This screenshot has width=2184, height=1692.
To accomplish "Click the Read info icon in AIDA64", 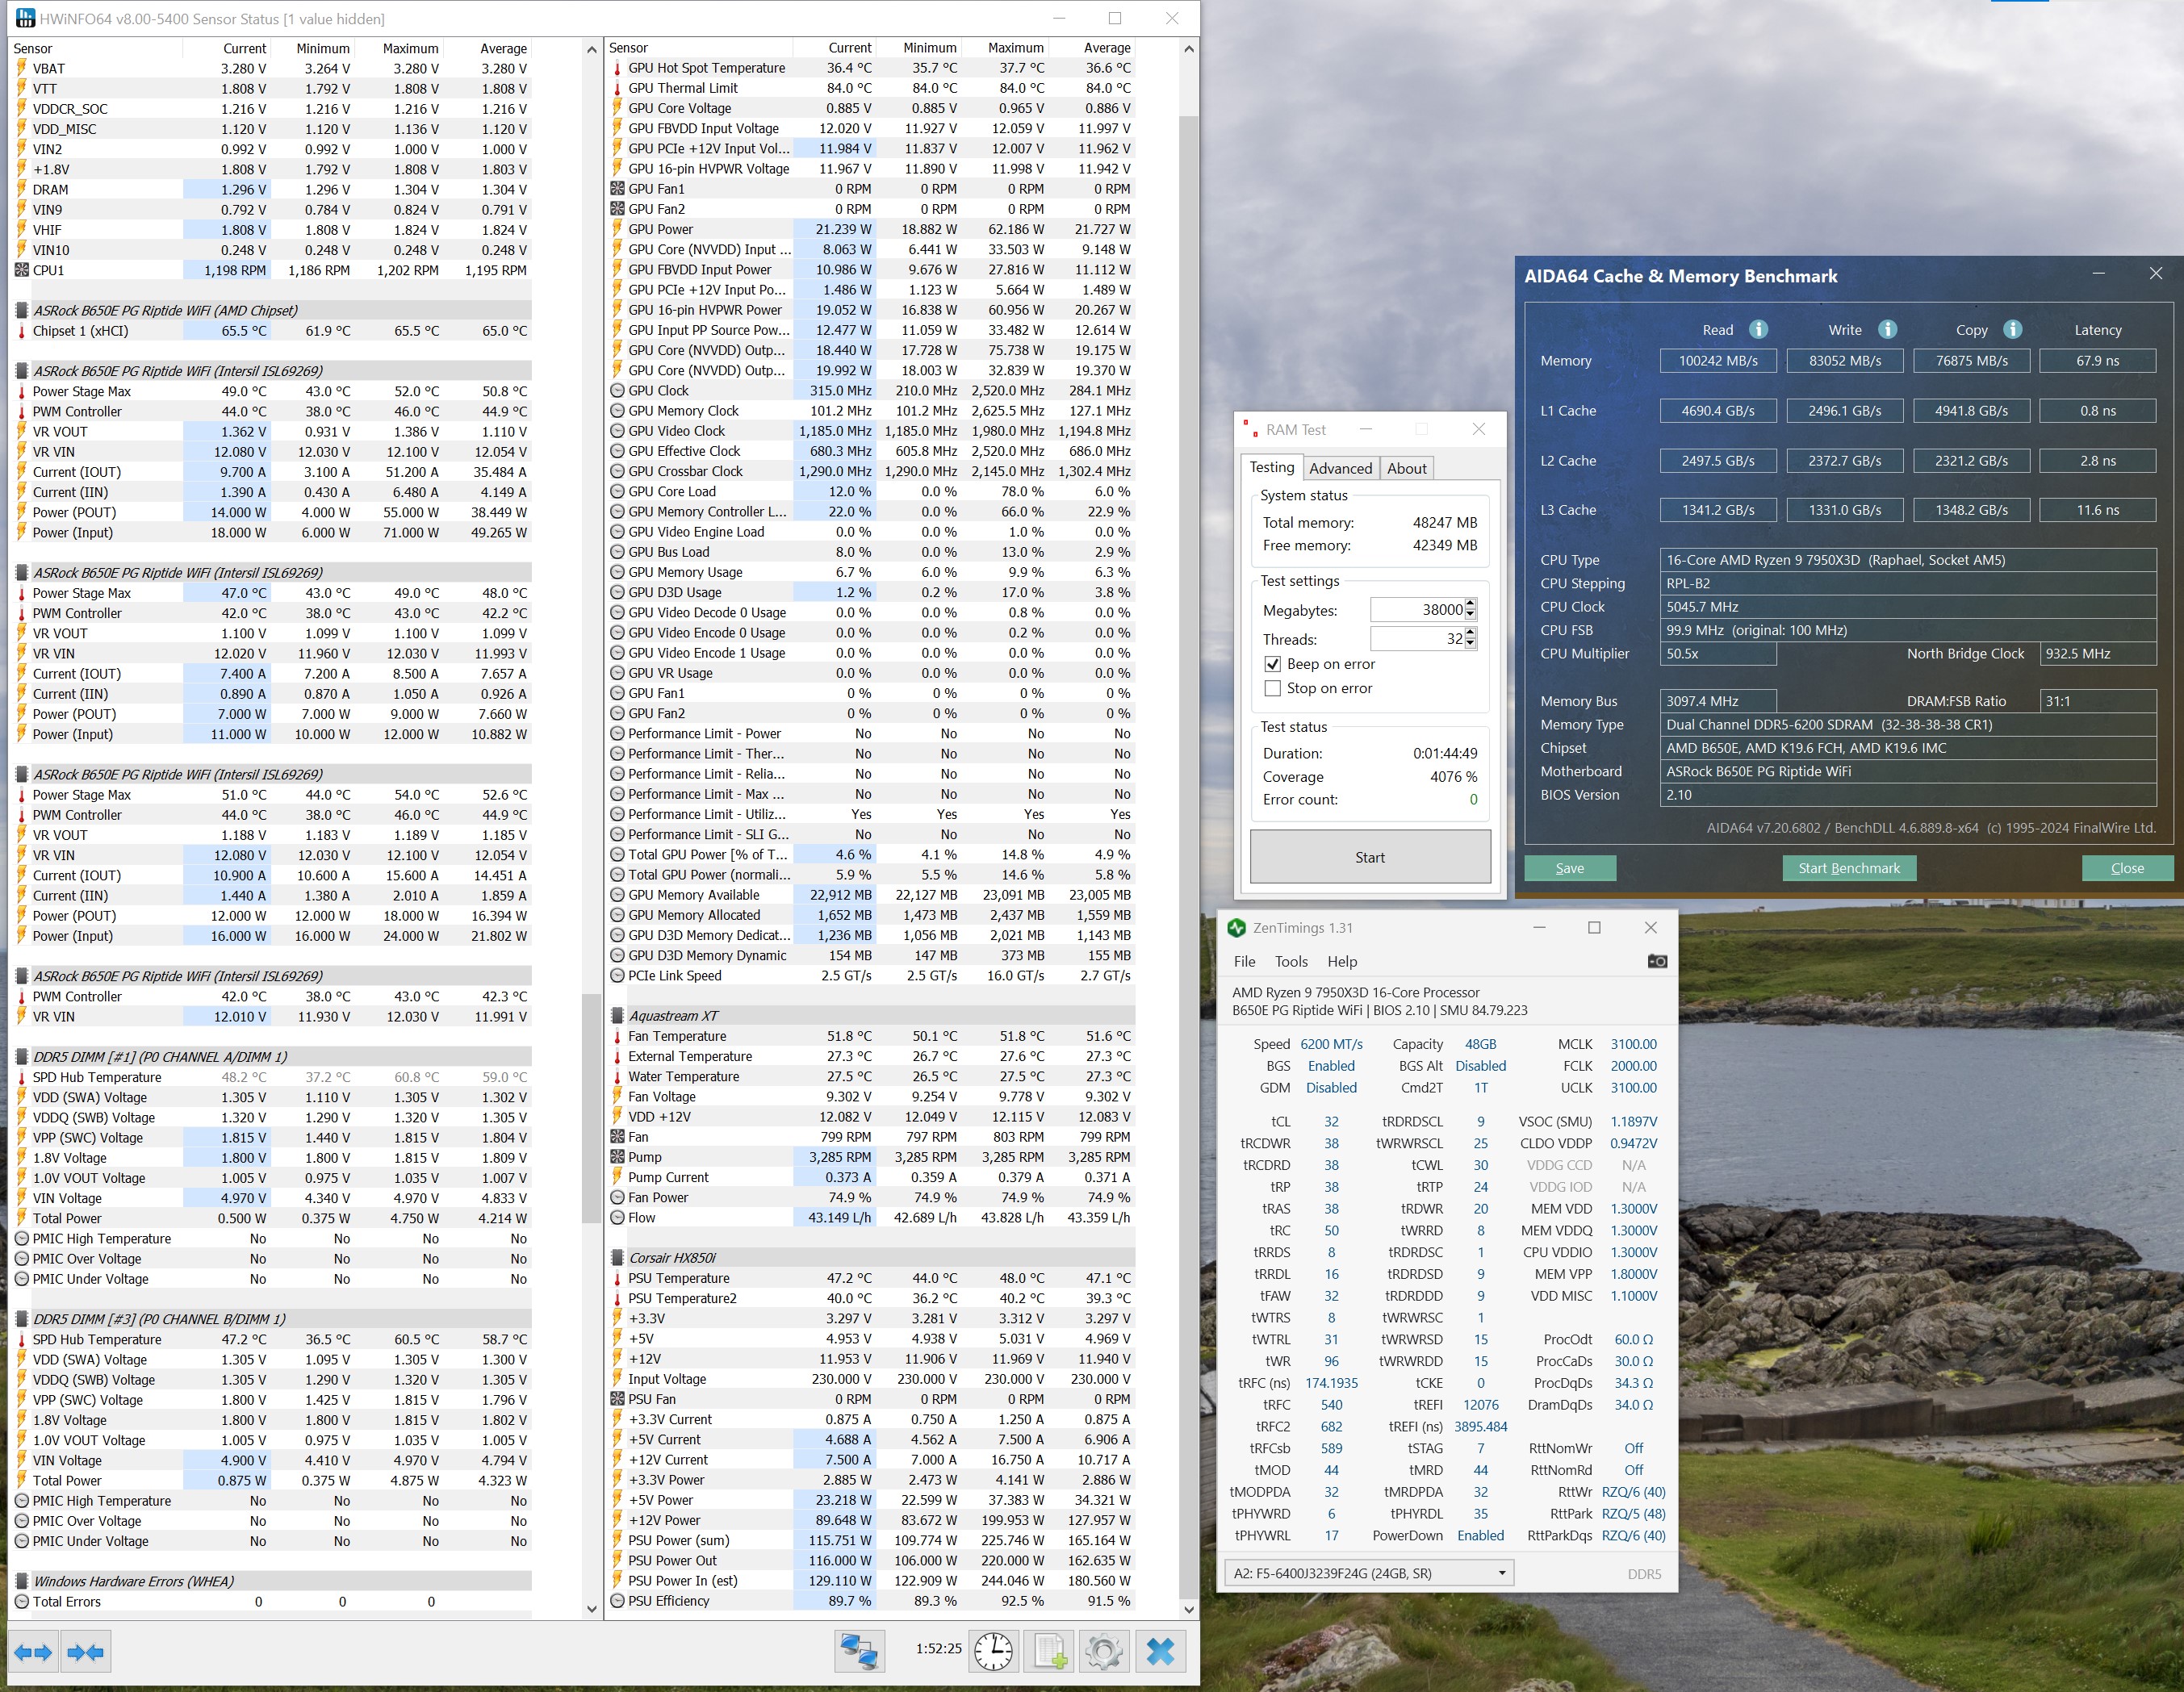I will (x=1758, y=329).
